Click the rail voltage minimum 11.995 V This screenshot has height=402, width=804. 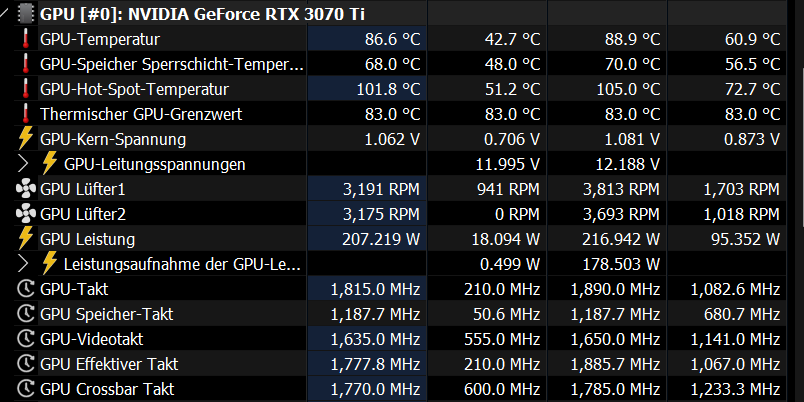(x=509, y=165)
